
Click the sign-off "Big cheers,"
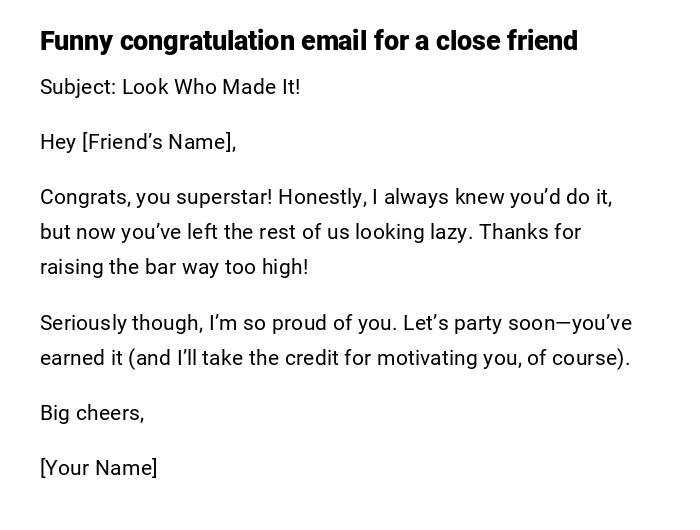coord(92,413)
